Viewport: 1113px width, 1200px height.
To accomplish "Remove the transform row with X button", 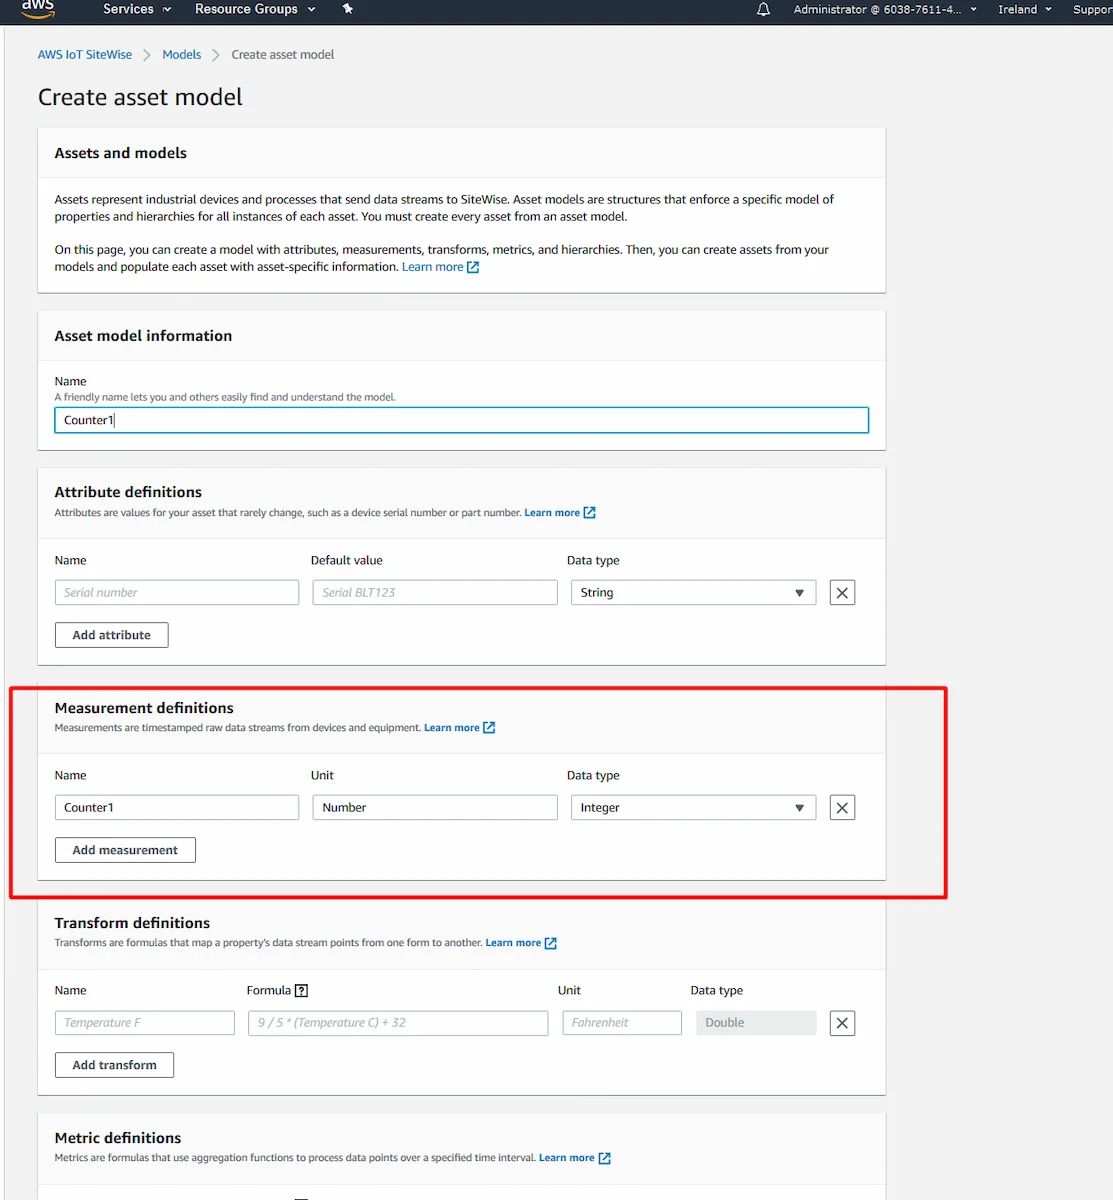I will pyautogui.click(x=842, y=1023).
